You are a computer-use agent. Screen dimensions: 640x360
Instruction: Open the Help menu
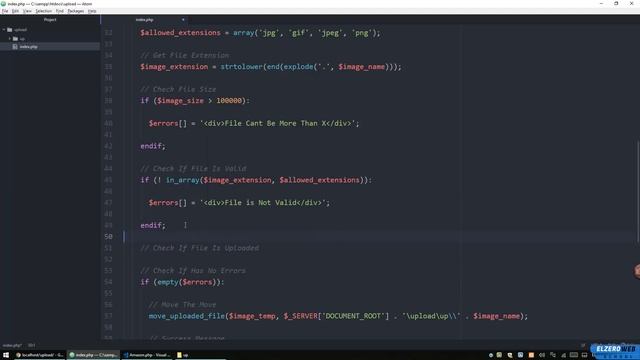click(x=92, y=11)
